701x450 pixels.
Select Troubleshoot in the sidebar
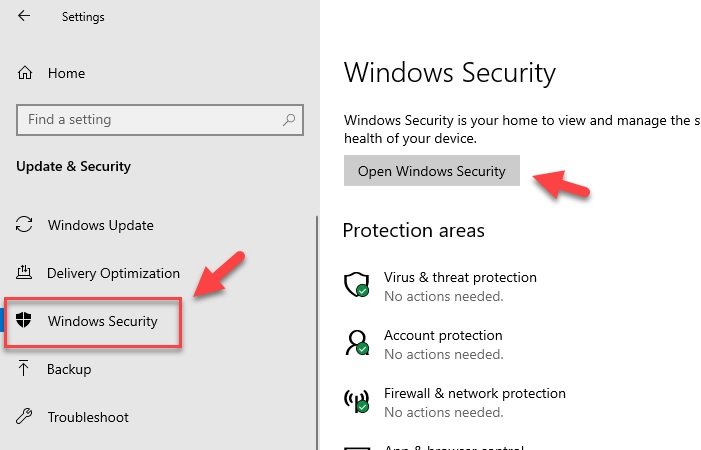click(x=87, y=417)
